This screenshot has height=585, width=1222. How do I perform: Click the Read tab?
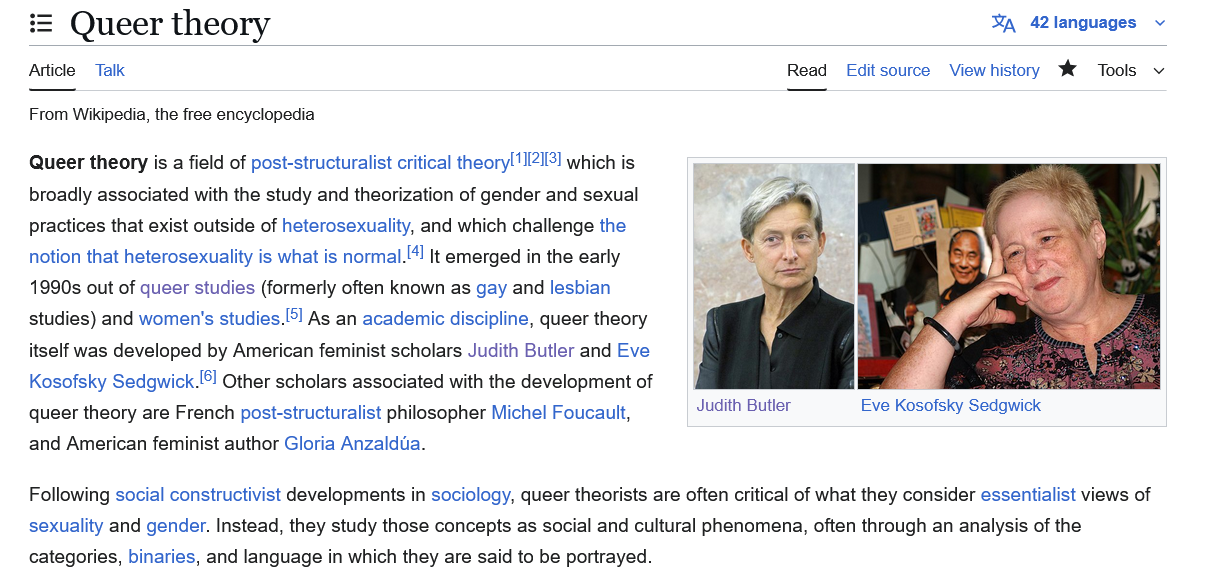pos(806,70)
